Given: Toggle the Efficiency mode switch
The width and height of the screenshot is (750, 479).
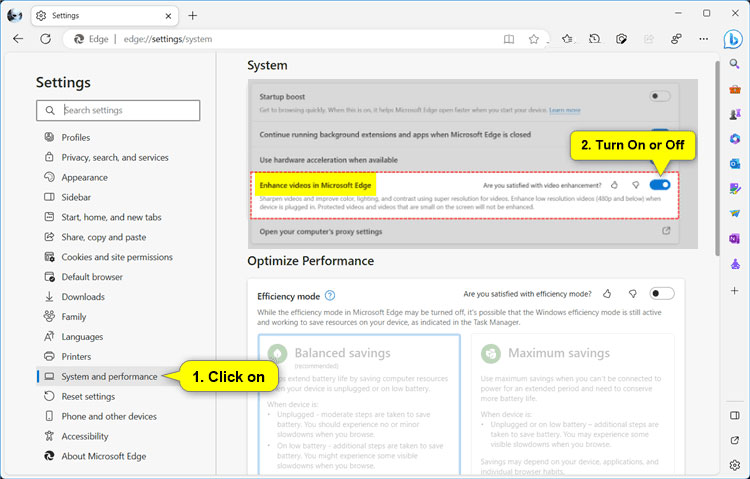Looking at the screenshot, I should pos(662,293).
